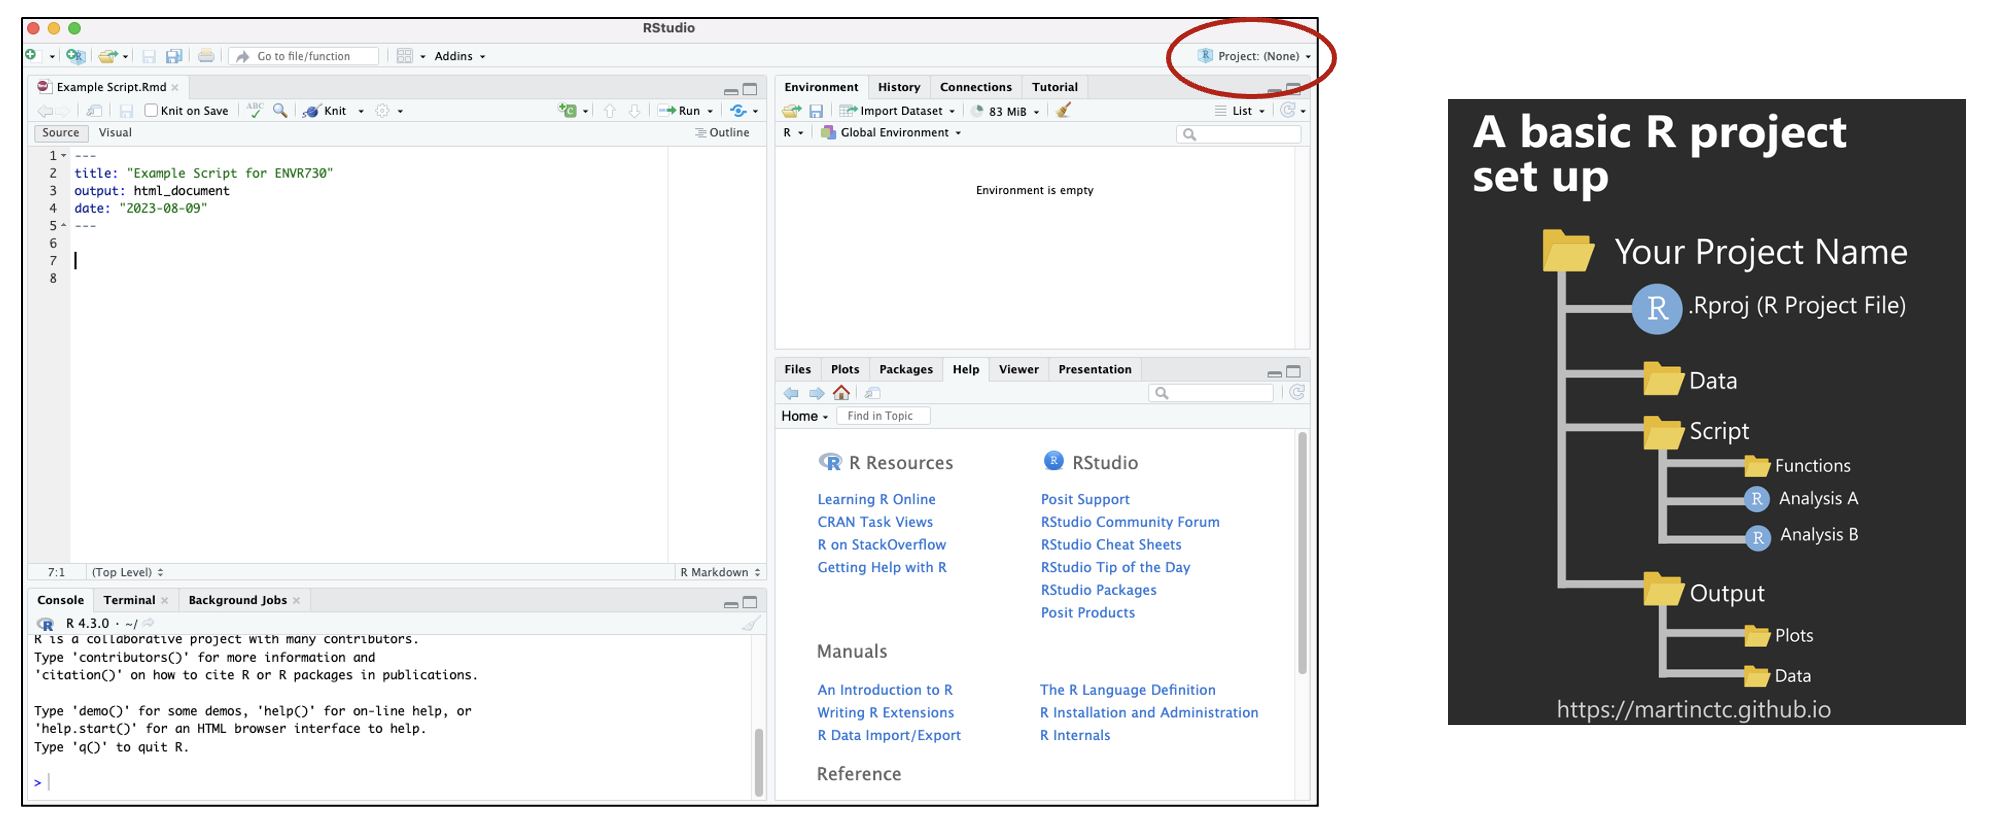Click the Knit yarn ball icon
1994x826 pixels.
click(312, 111)
